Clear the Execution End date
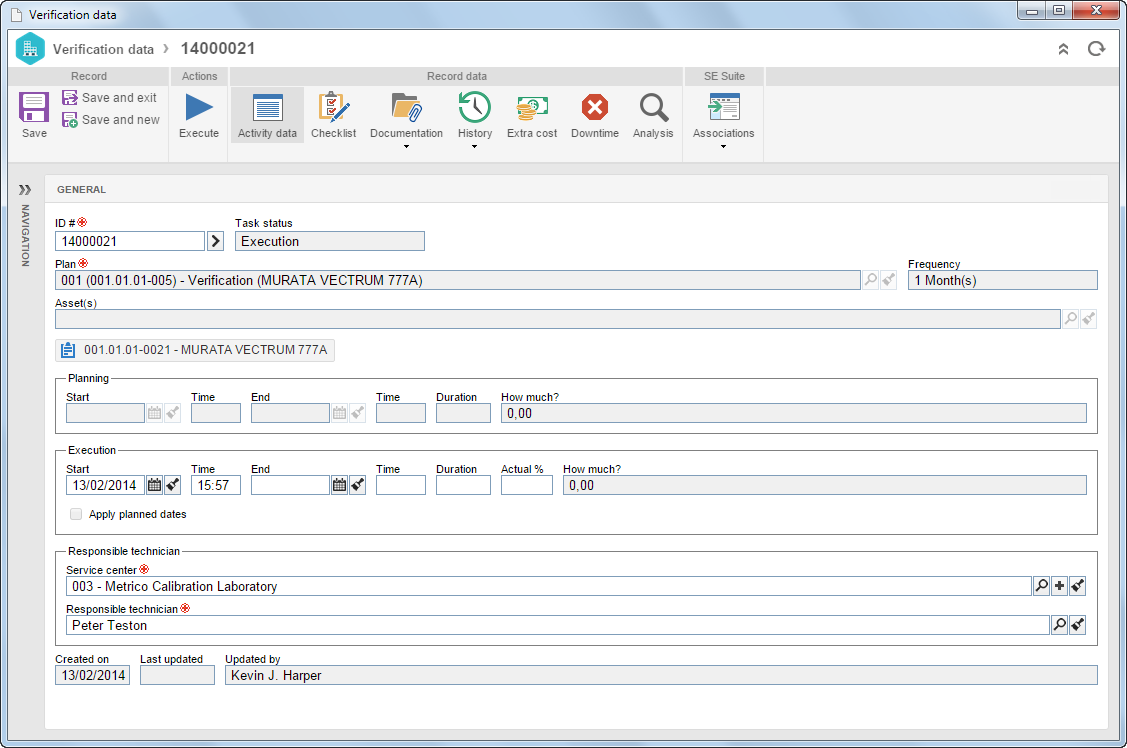Screen dimensions: 1127x748 357,485
